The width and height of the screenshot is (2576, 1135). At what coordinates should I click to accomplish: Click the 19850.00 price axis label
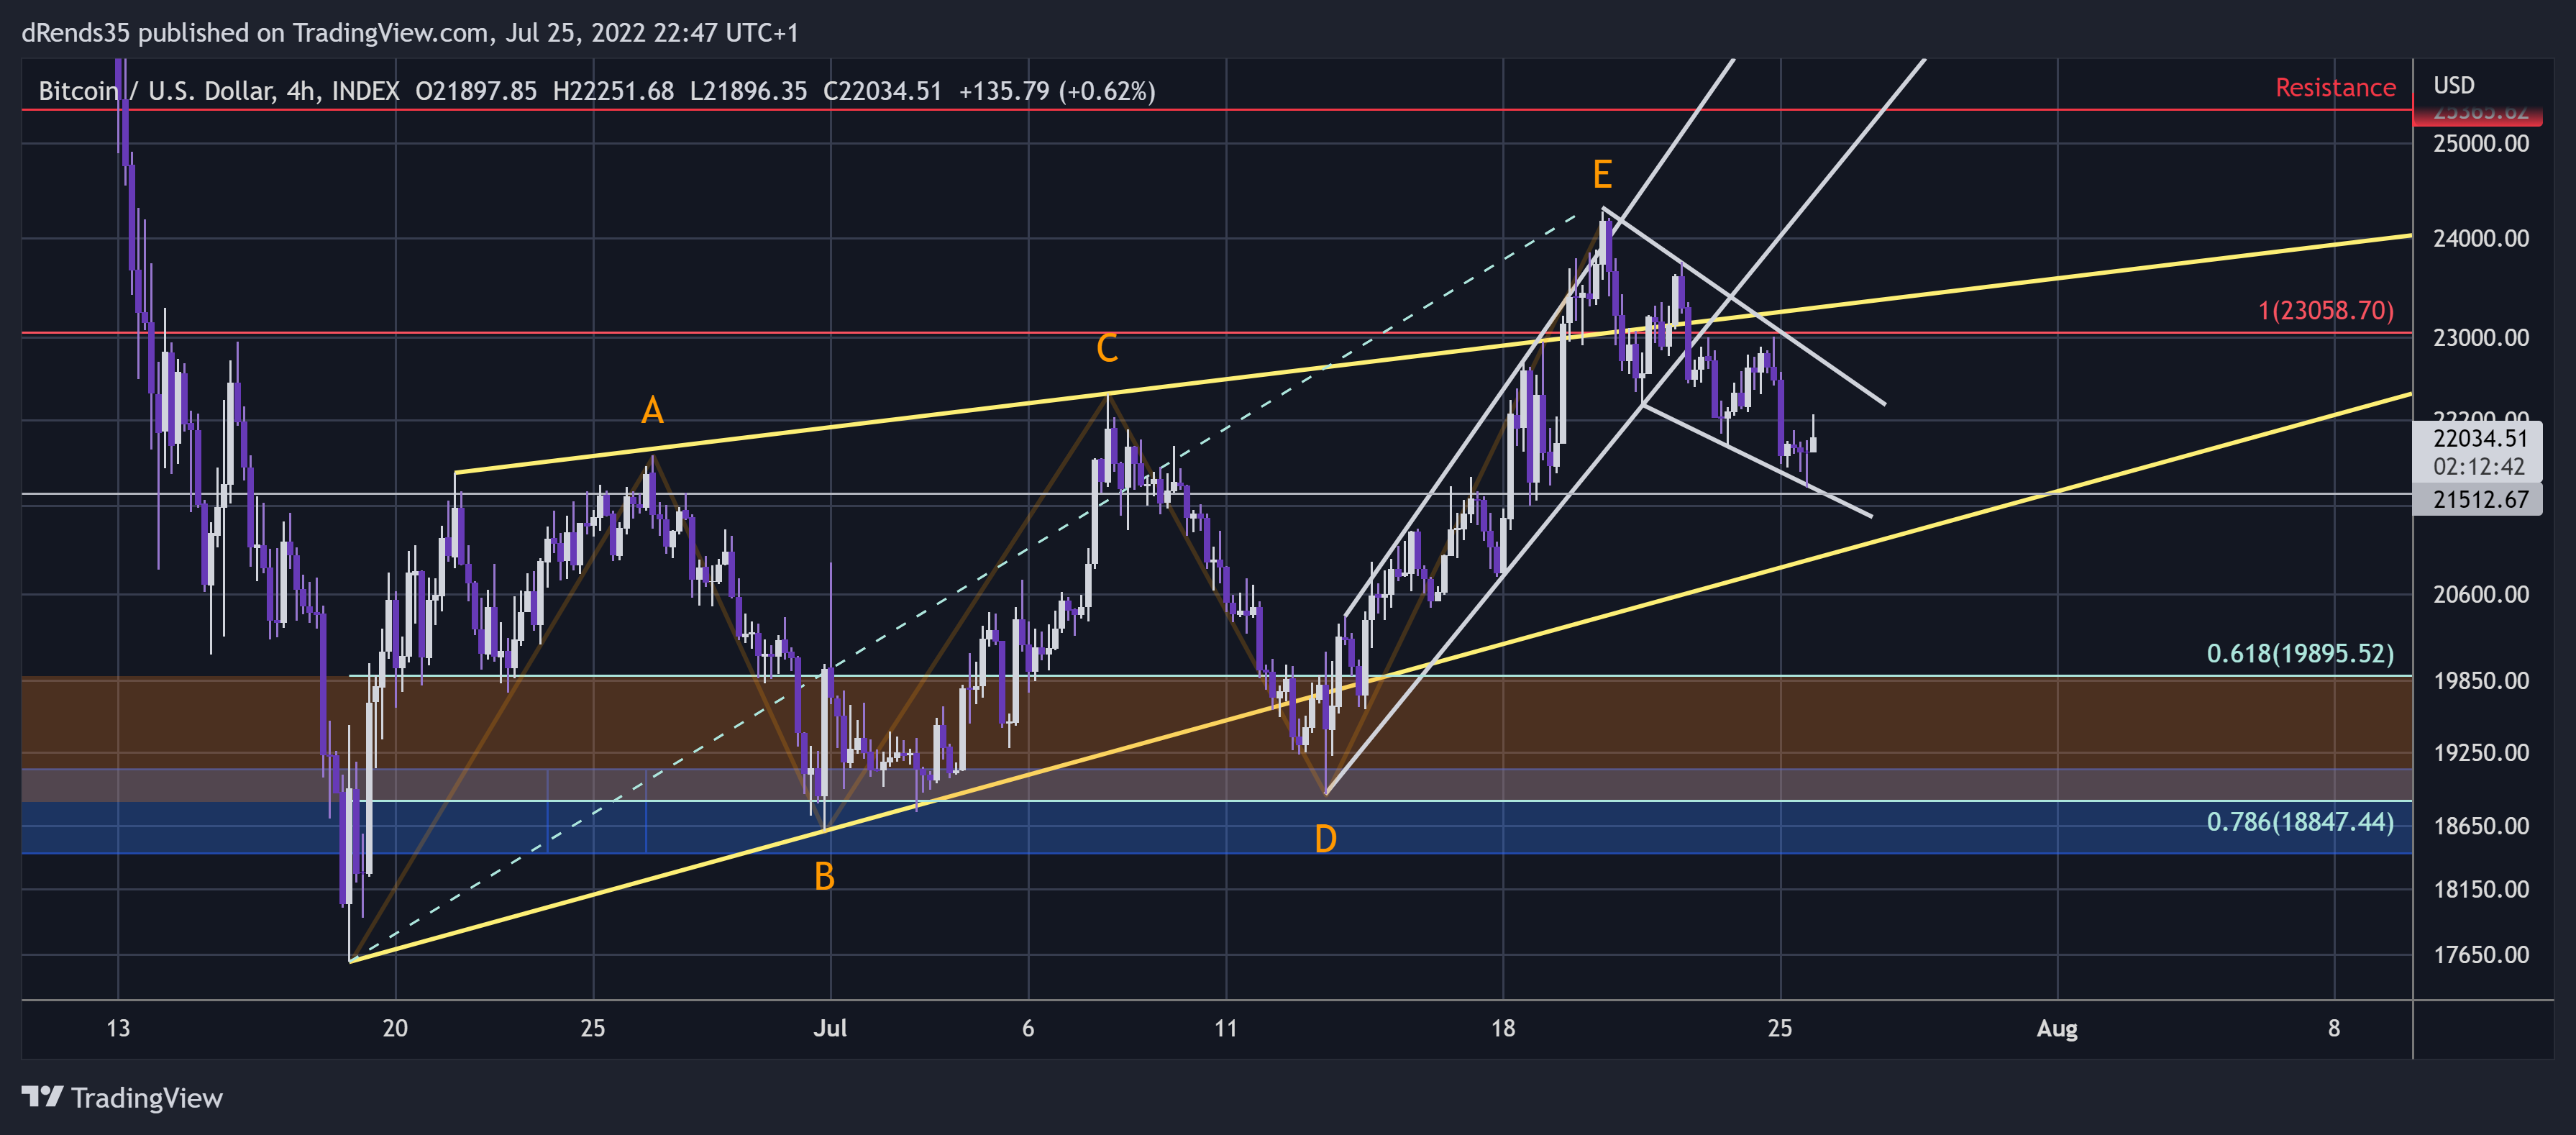[2481, 680]
